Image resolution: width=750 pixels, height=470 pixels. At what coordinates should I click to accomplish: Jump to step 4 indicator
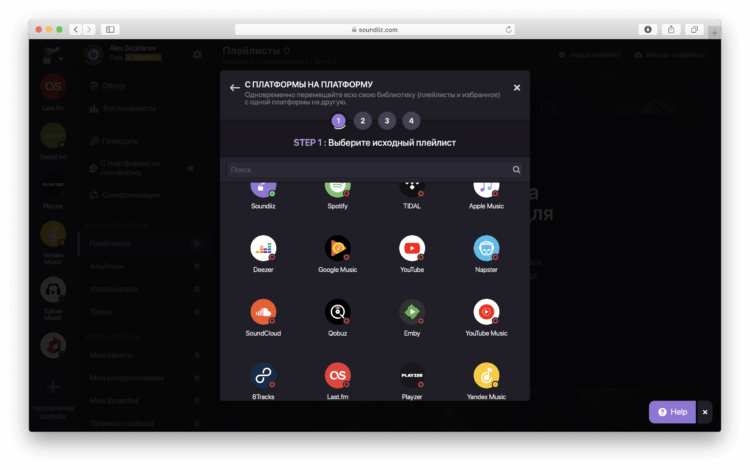click(411, 120)
